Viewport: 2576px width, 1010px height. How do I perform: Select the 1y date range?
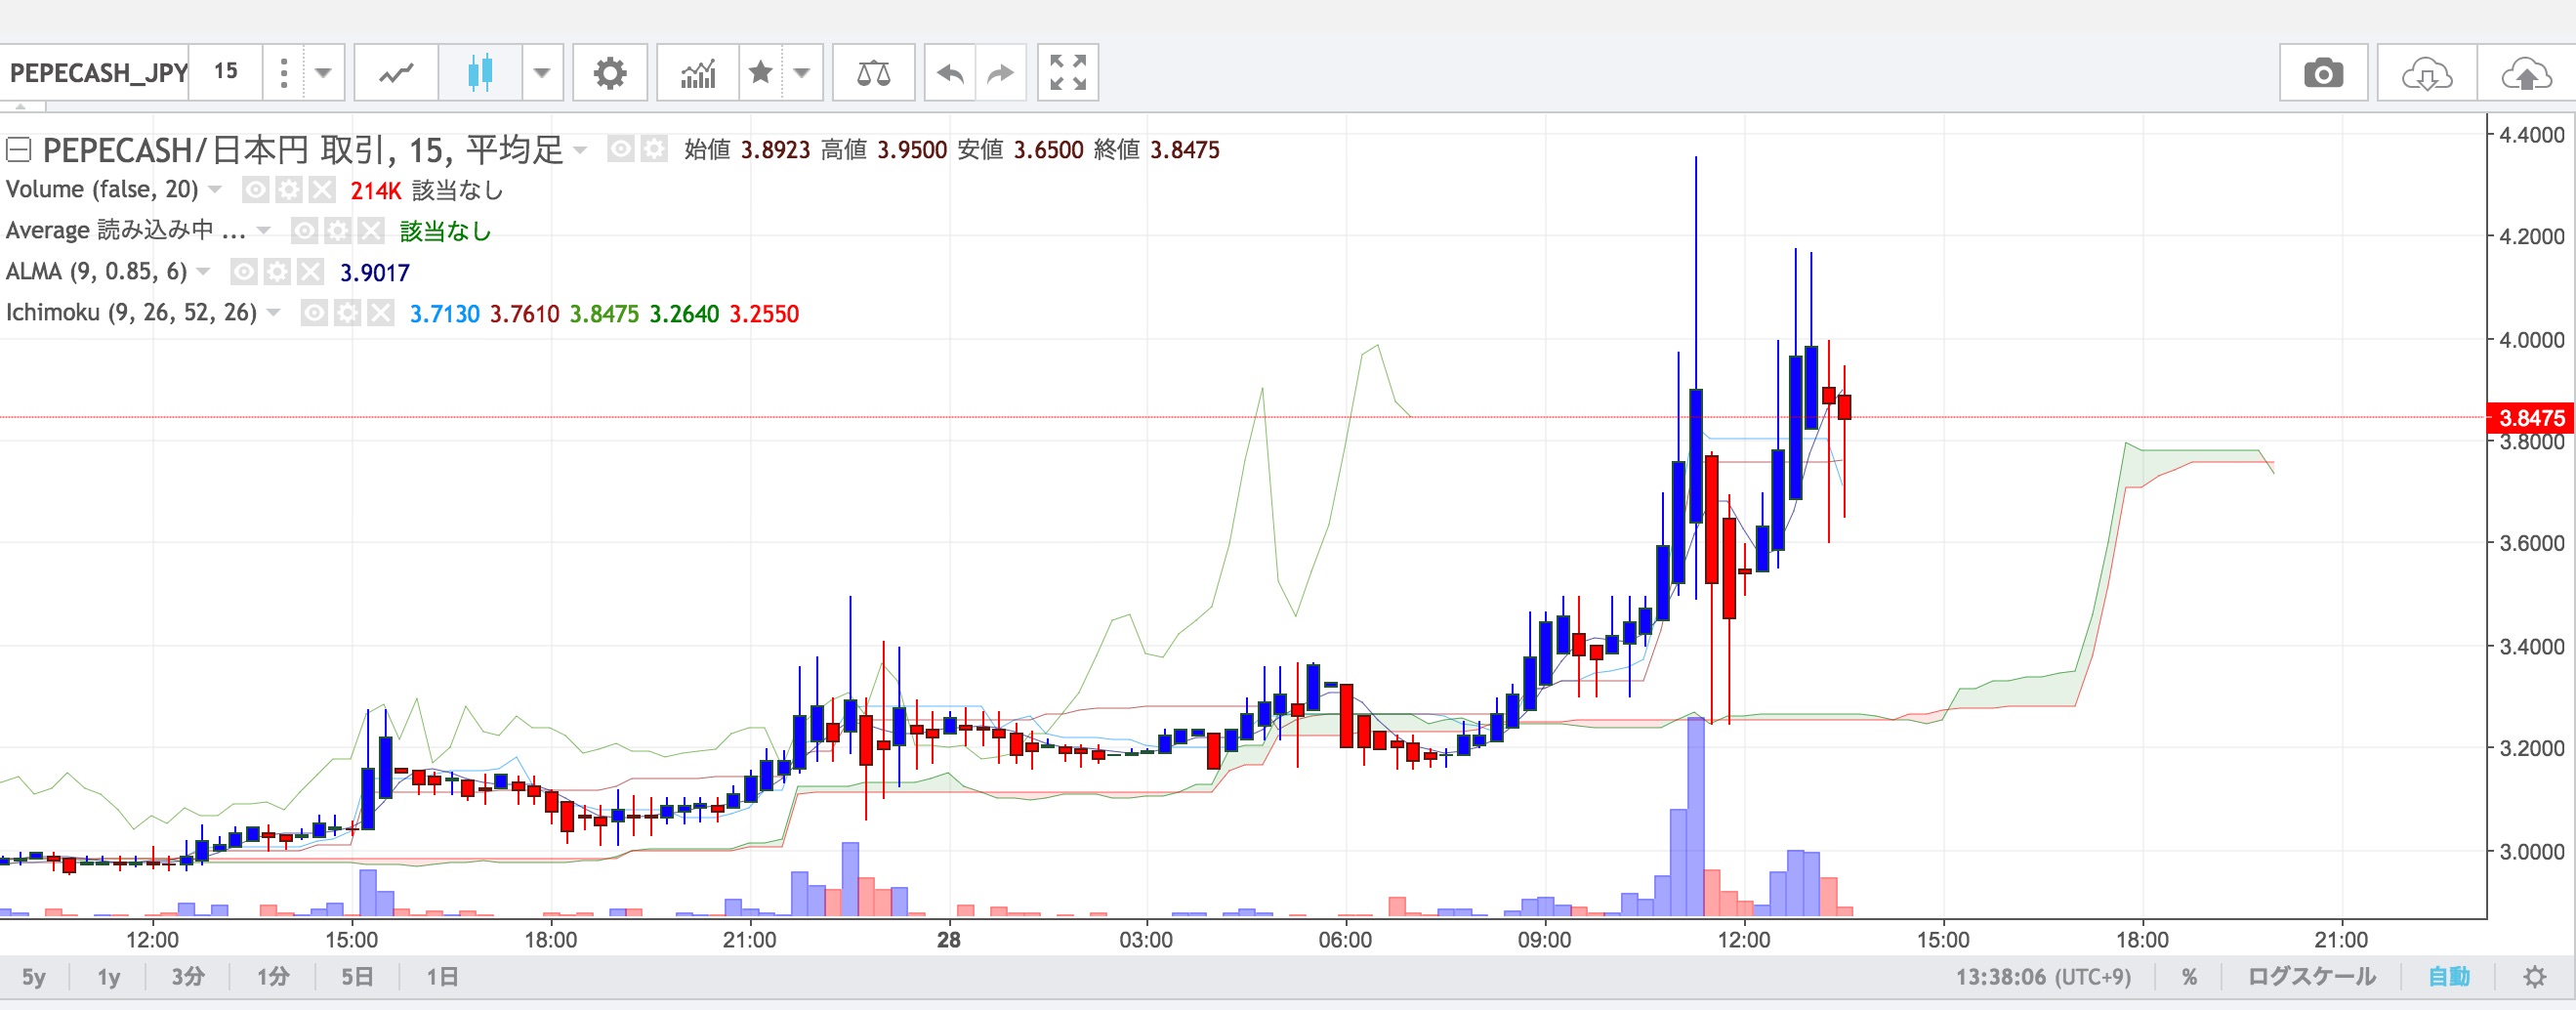click(109, 977)
